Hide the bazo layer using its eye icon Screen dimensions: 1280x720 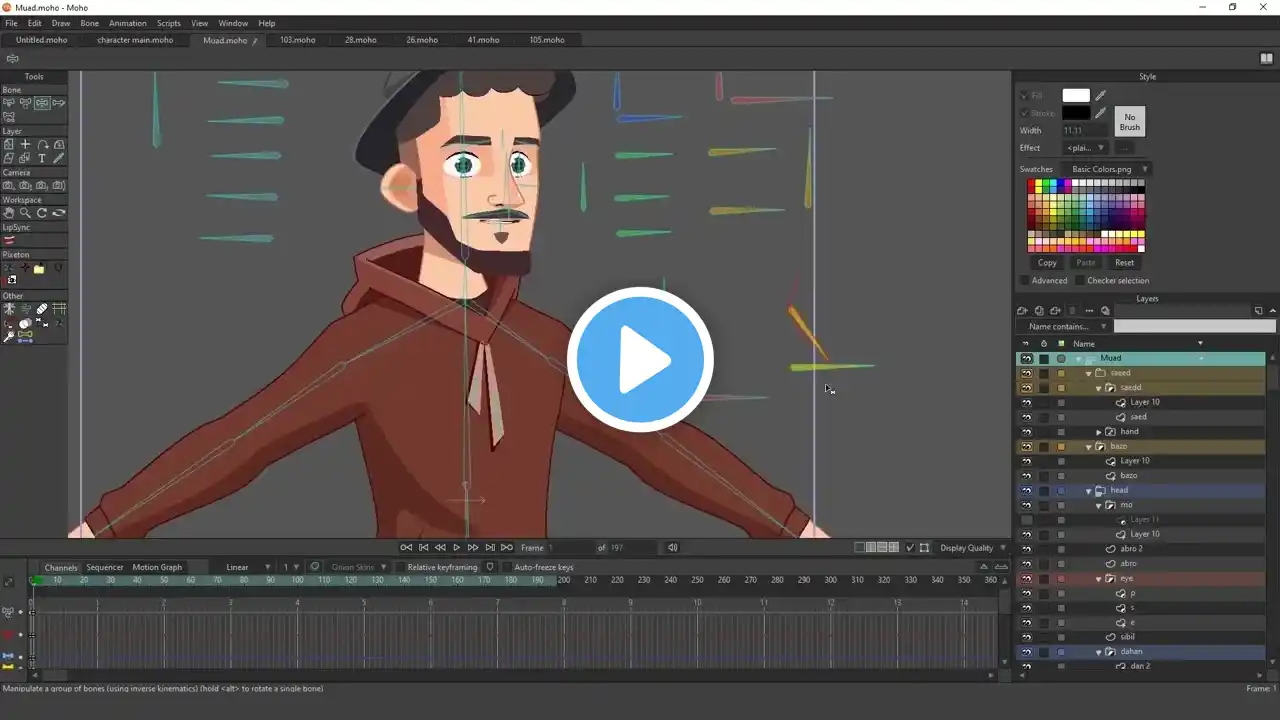[1026, 446]
